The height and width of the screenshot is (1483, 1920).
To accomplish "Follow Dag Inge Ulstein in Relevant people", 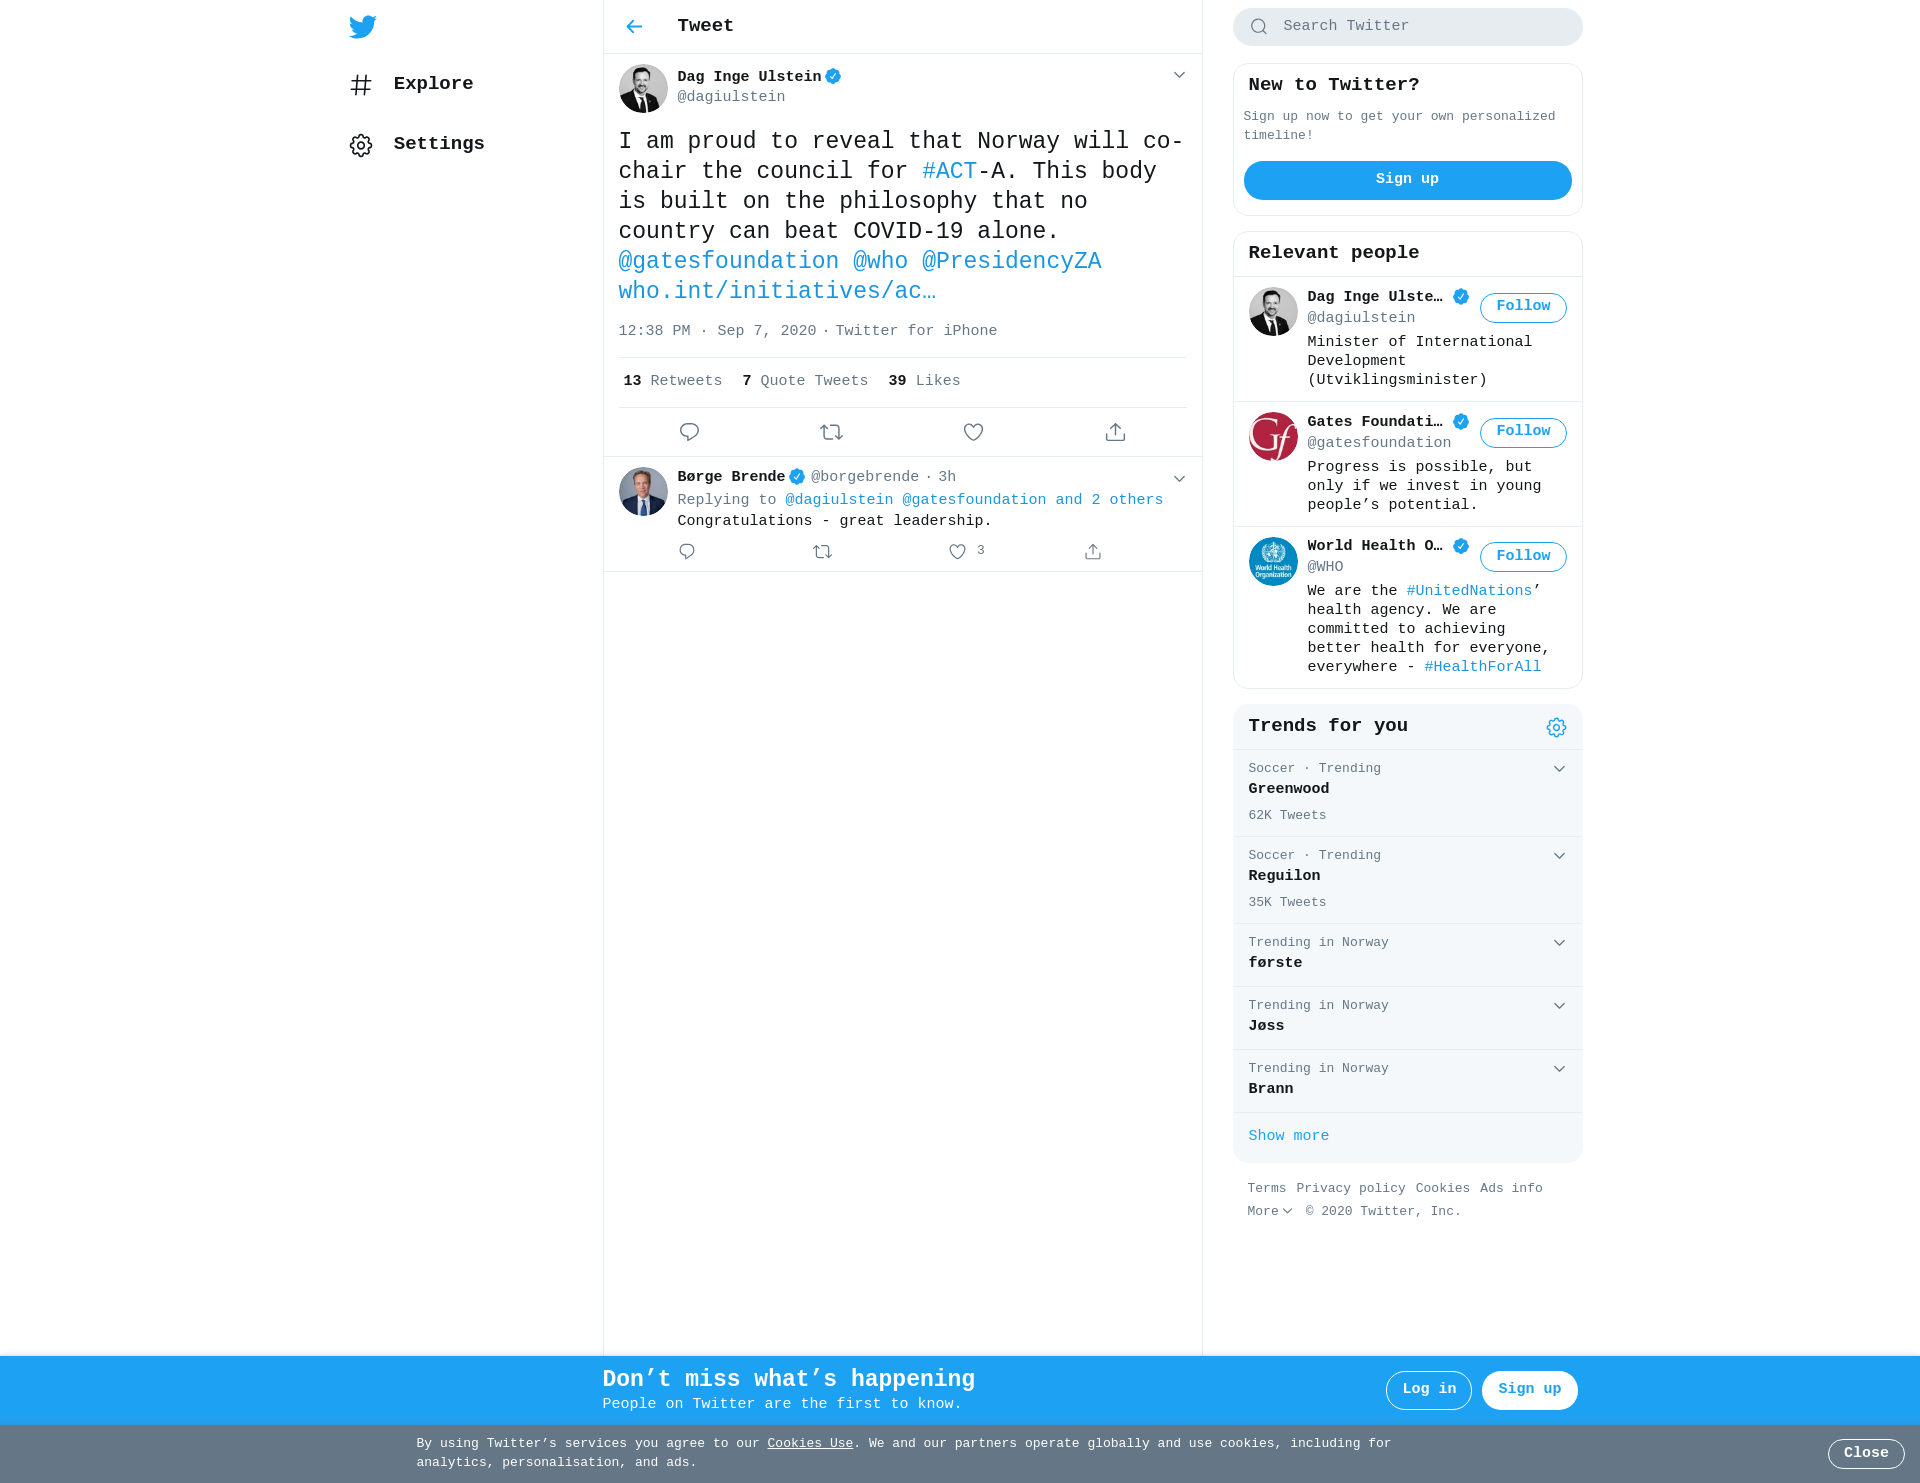I will point(1523,307).
